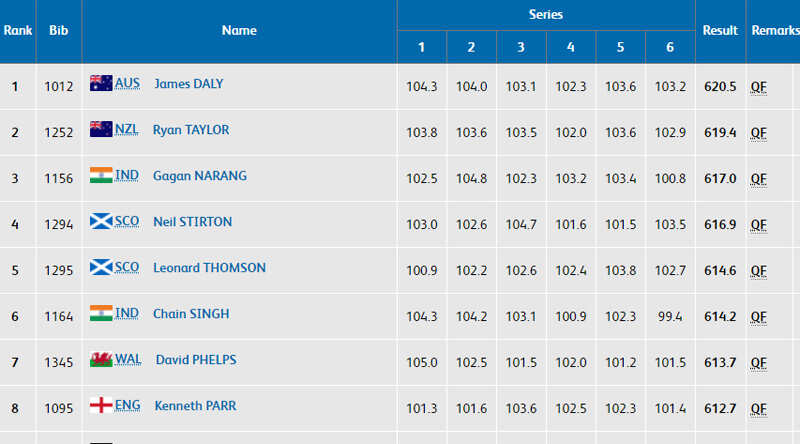The width and height of the screenshot is (800, 444).
Task: Click India flag next to Chain SINGH
Action: pyautogui.click(x=101, y=313)
